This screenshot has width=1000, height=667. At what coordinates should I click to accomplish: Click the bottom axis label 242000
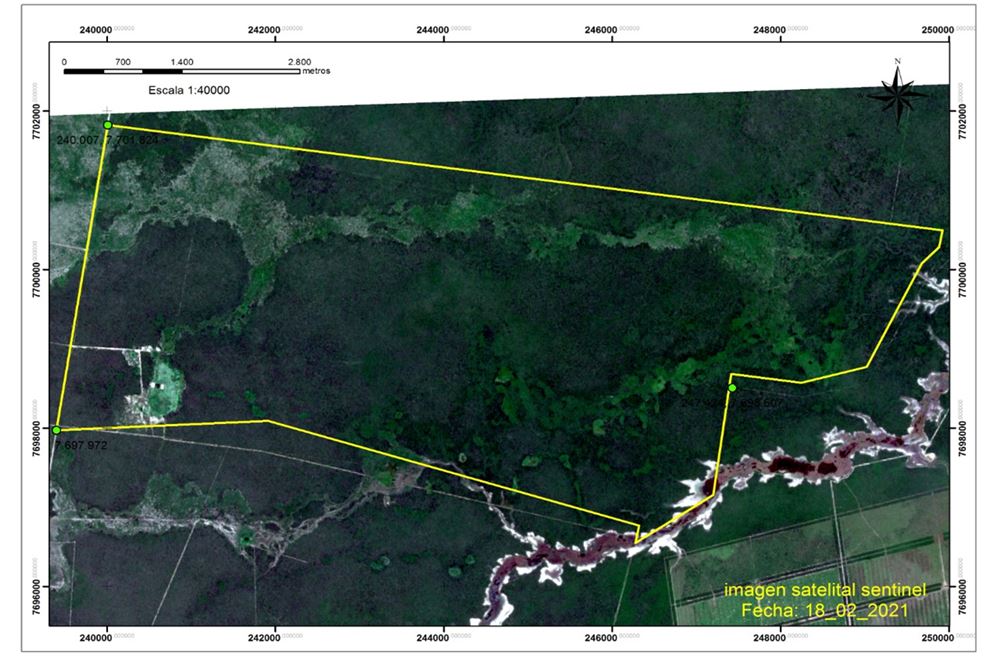tap(263, 638)
